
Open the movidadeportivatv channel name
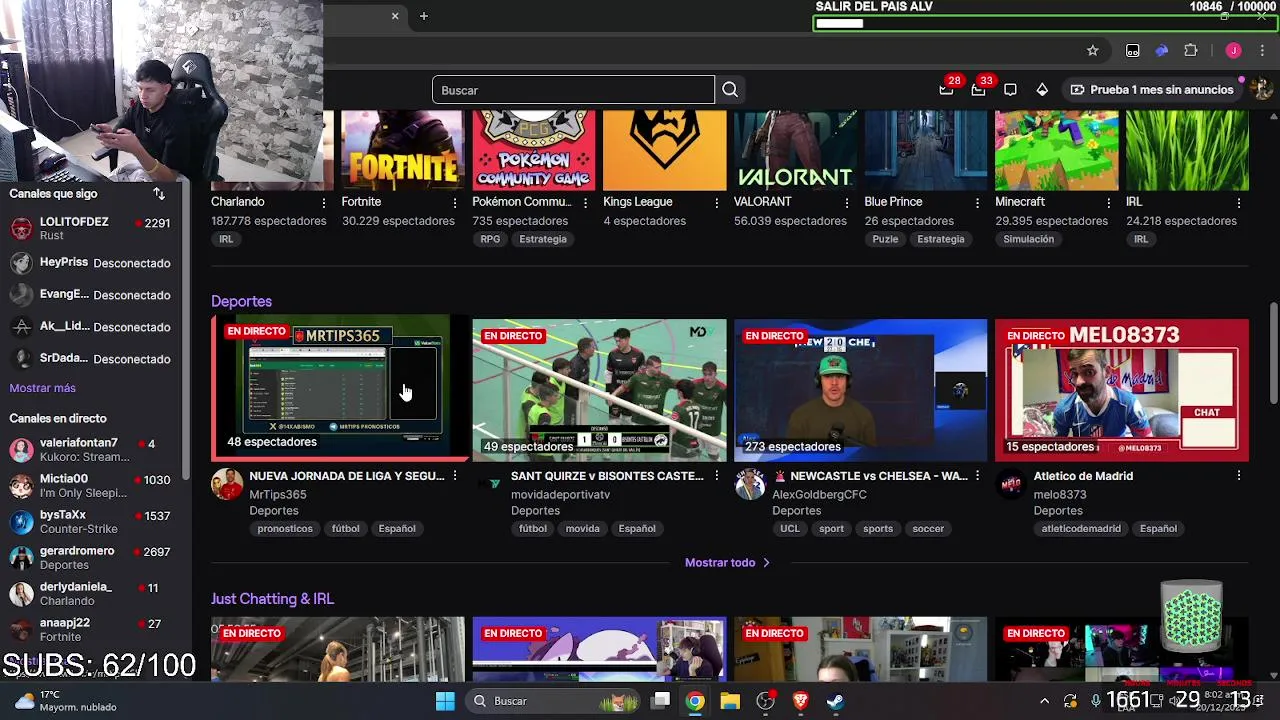pos(560,495)
